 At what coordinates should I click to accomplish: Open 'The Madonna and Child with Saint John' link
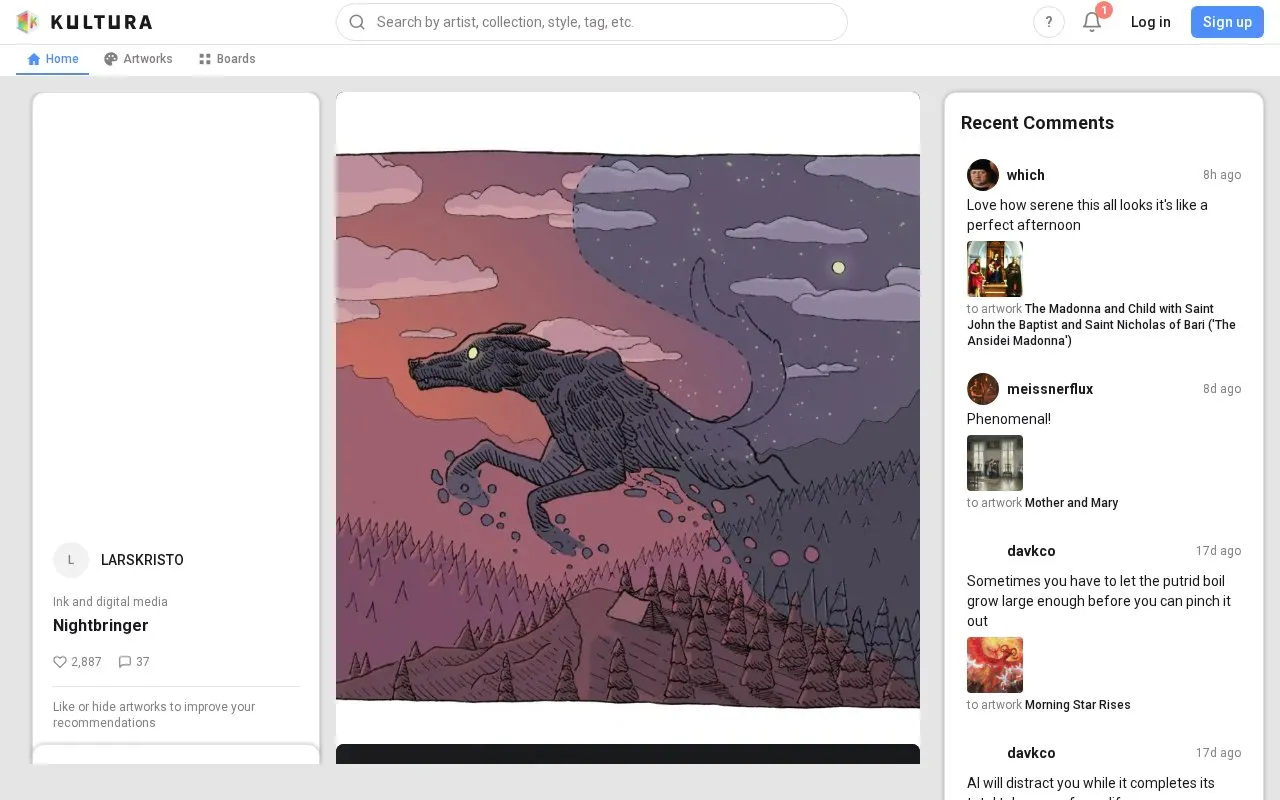tap(1101, 325)
